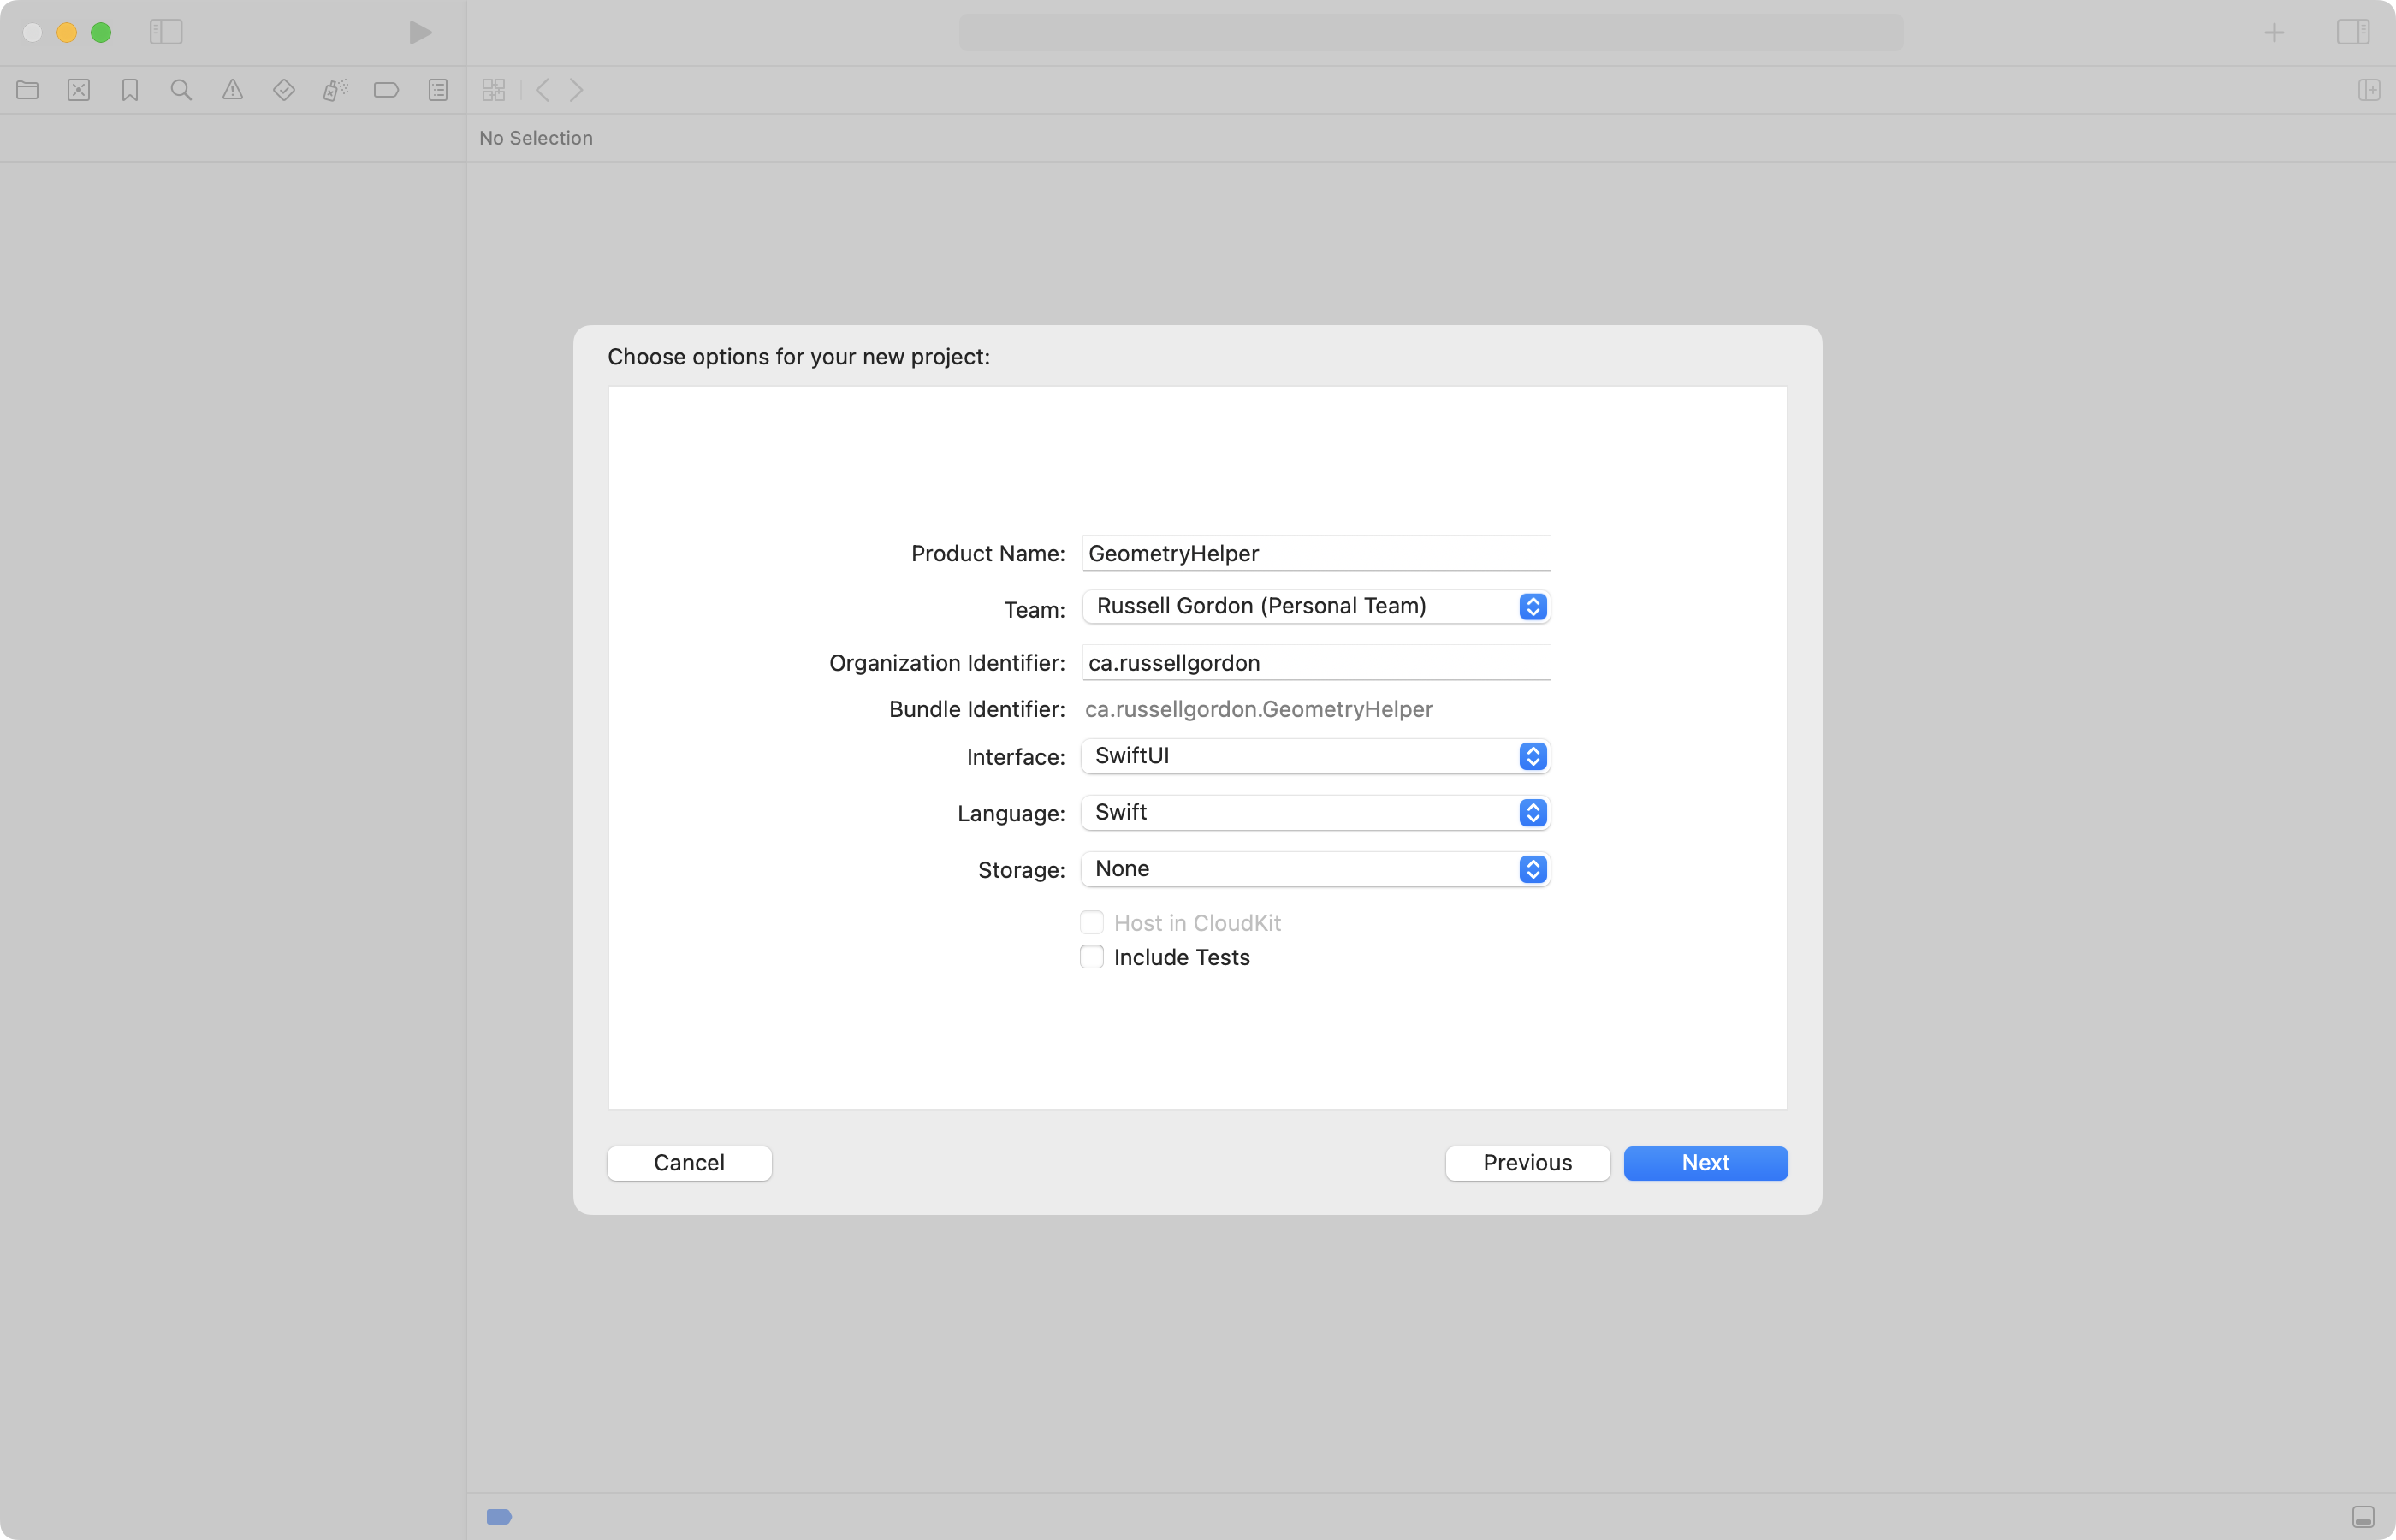Toggle the left navigator sidebar
This screenshot has width=2396, height=1540.
[166, 32]
